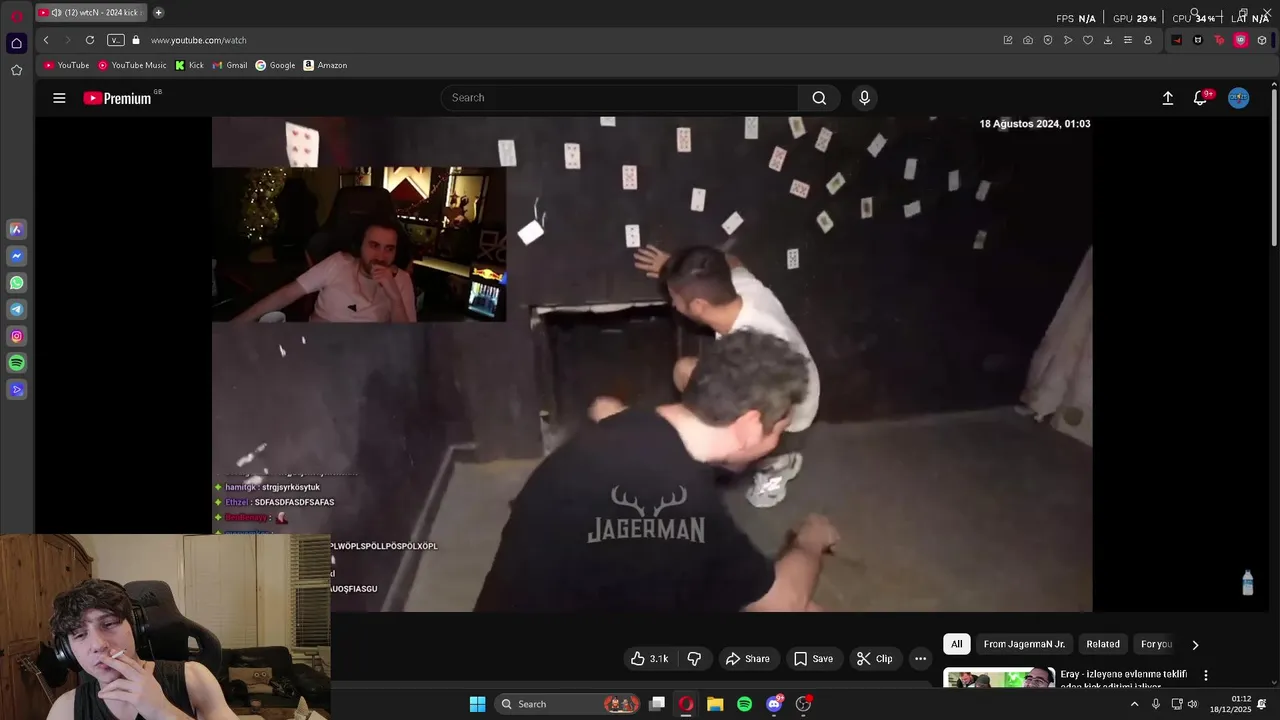
Task: Open the sidebar player icon below Spotify
Action: pyautogui.click(x=16, y=390)
